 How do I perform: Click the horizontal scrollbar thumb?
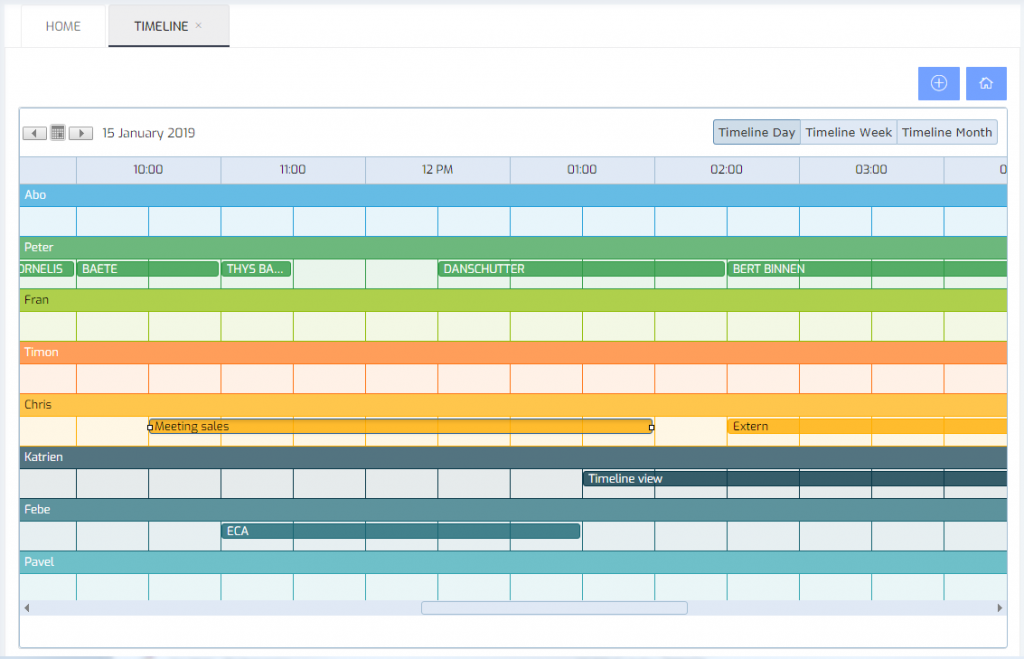pyautogui.click(x=554, y=608)
